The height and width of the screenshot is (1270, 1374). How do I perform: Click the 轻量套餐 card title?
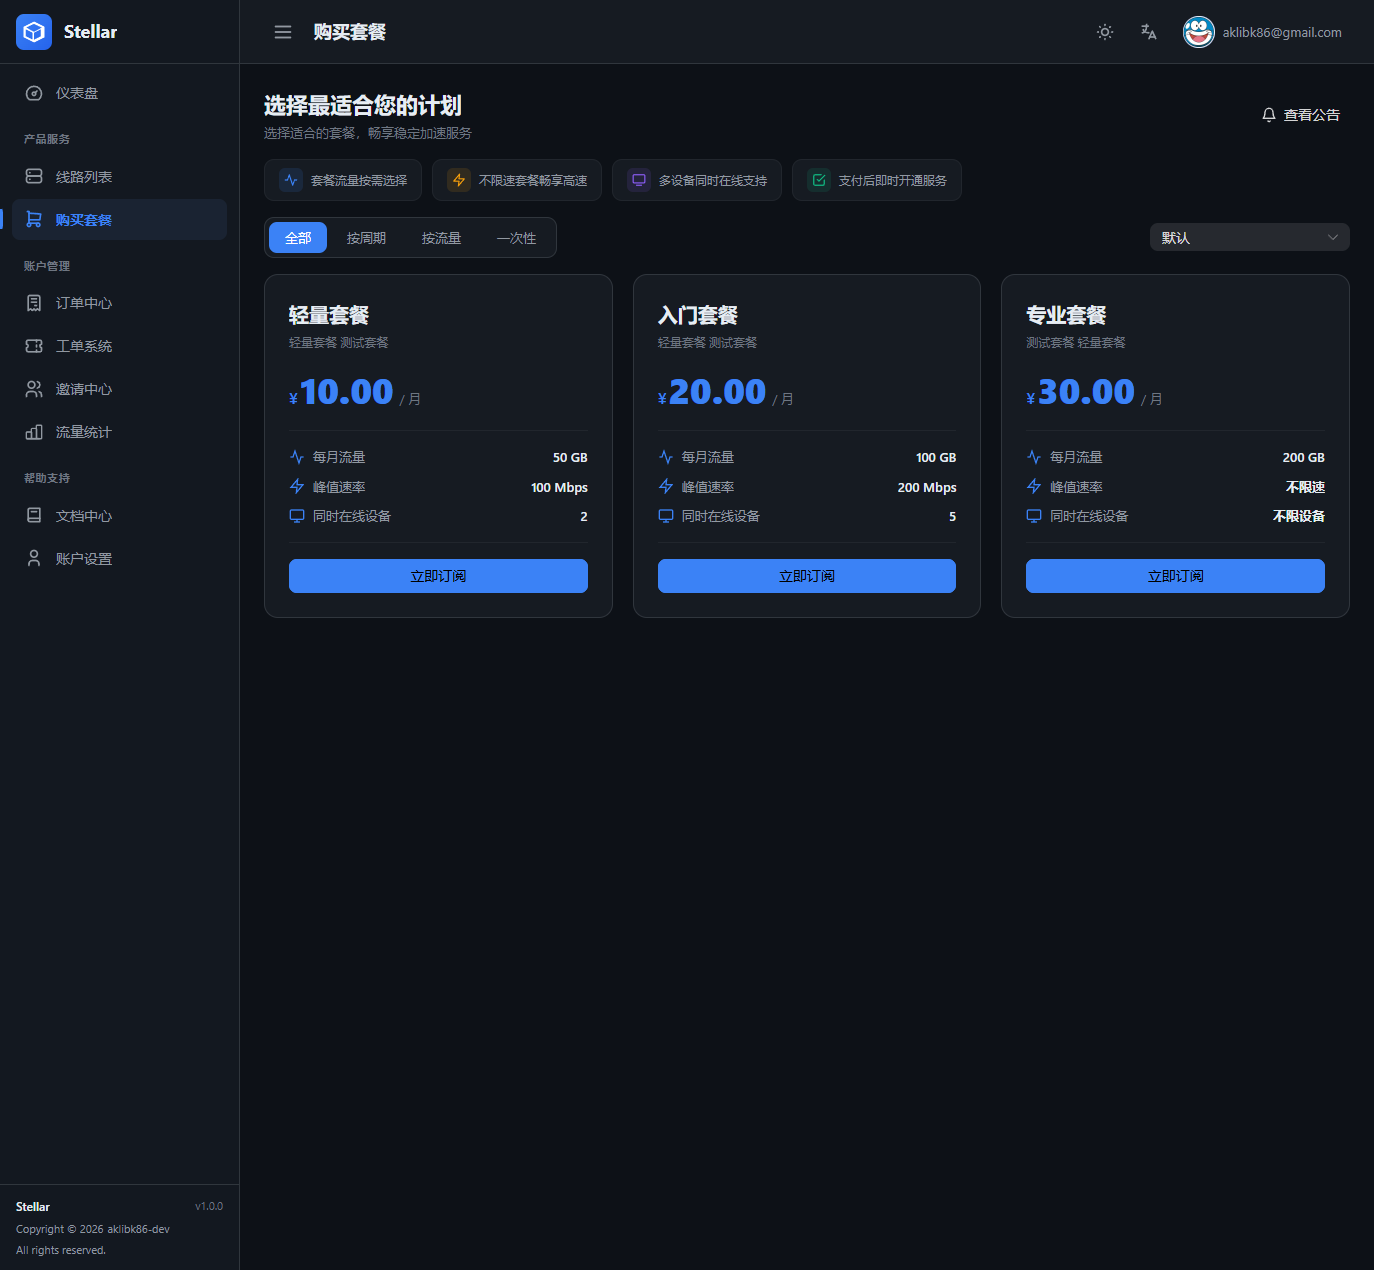(329, 315)
